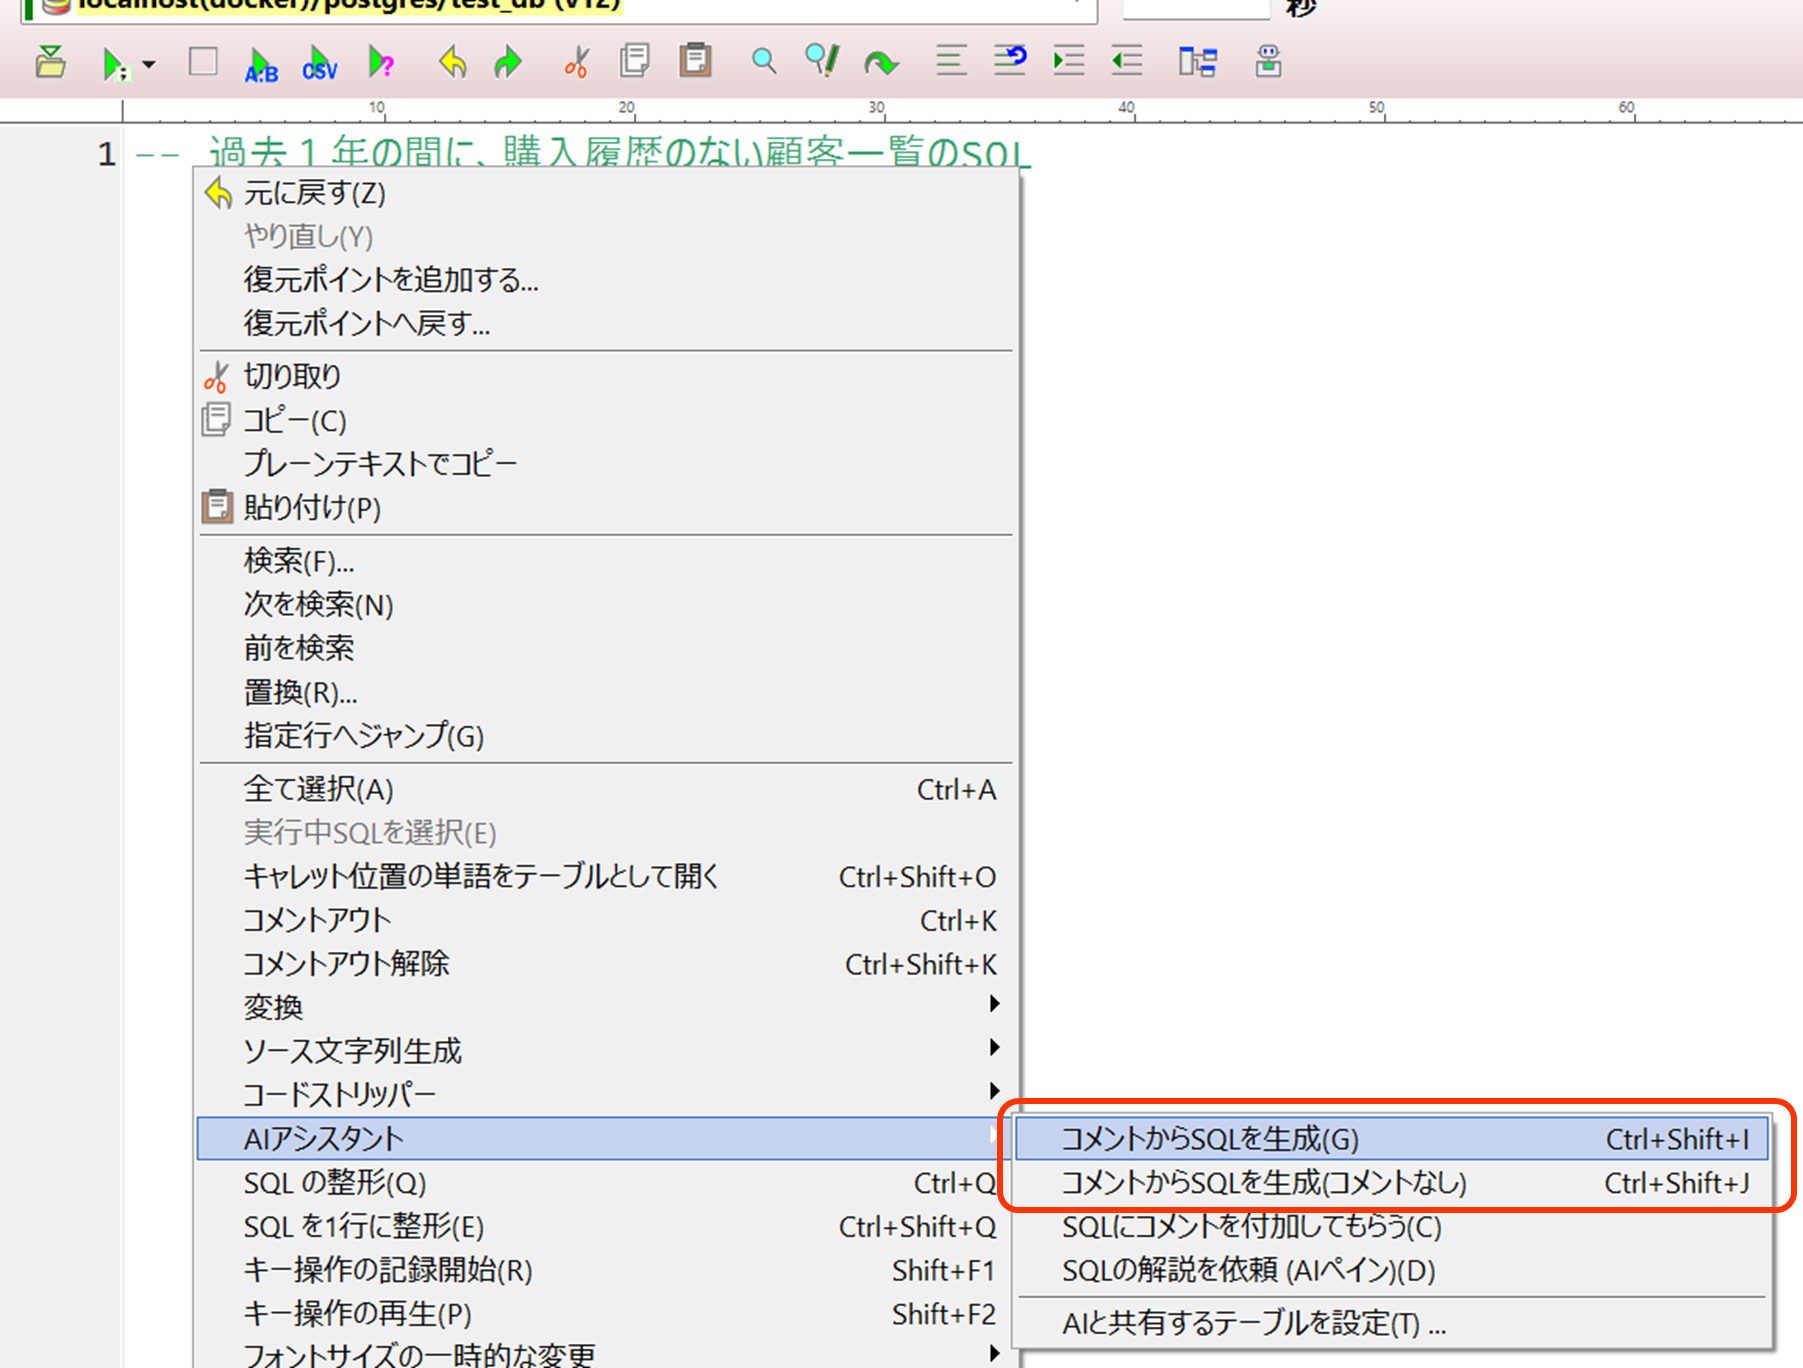The width and height of the screenshot is (1803, 1368).
Task: Click the run-and-export CSV icon
Action: (x=320, y=64)
